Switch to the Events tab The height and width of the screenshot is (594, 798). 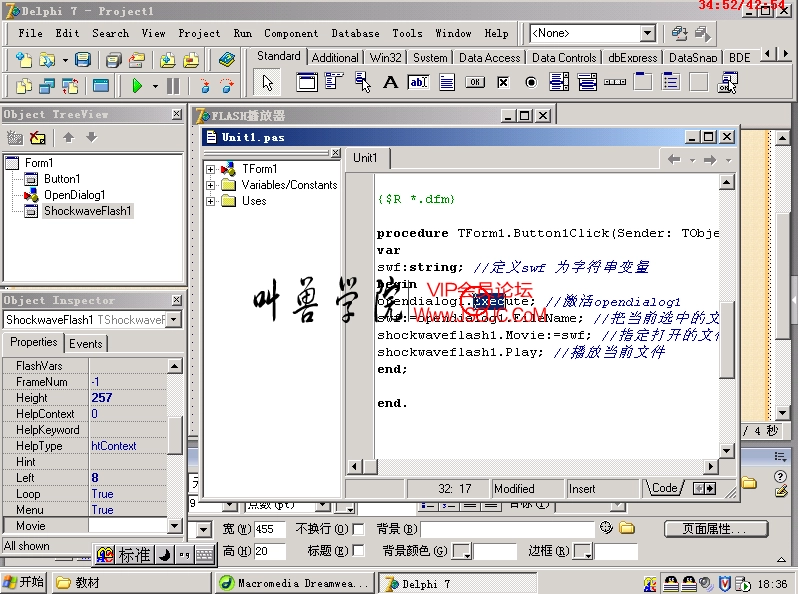click(86, 344)
